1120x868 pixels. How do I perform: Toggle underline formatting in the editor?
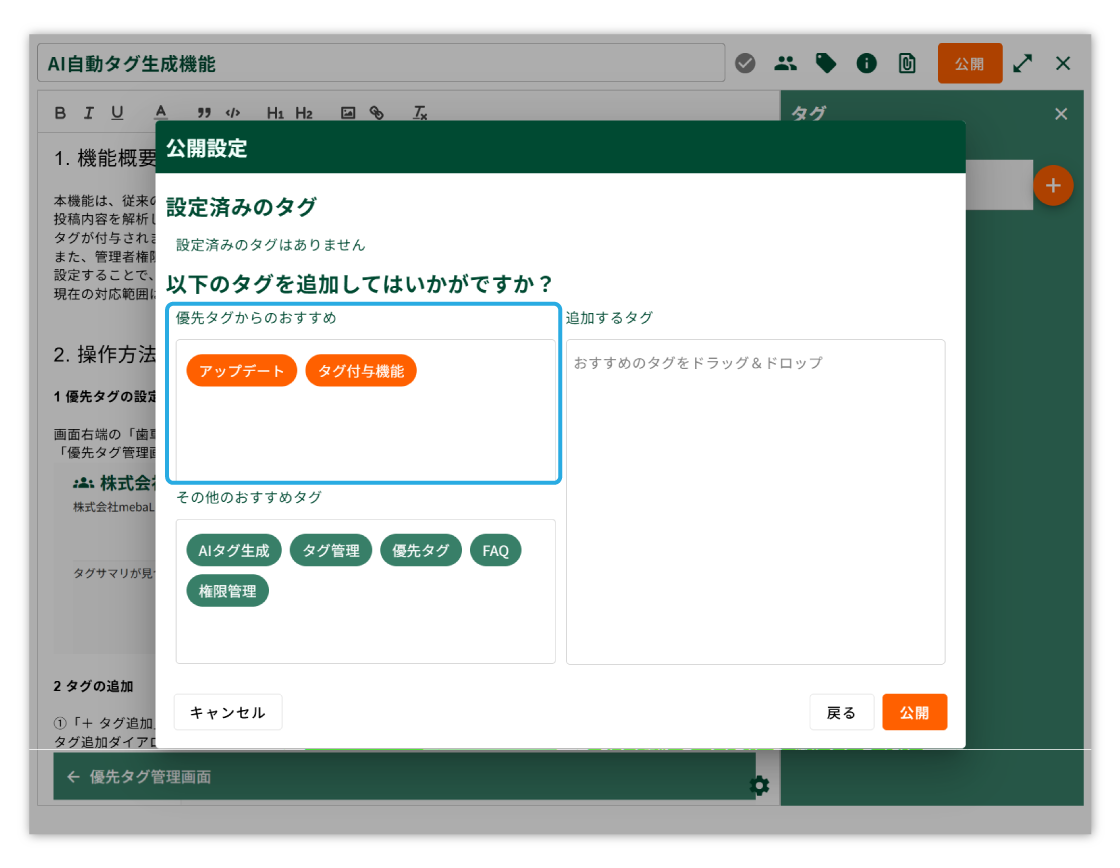click(117, 113)
